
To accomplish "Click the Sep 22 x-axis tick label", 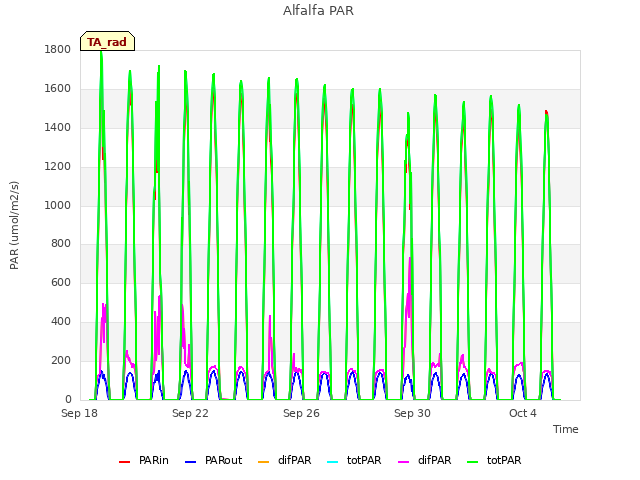I will point(191,413).
